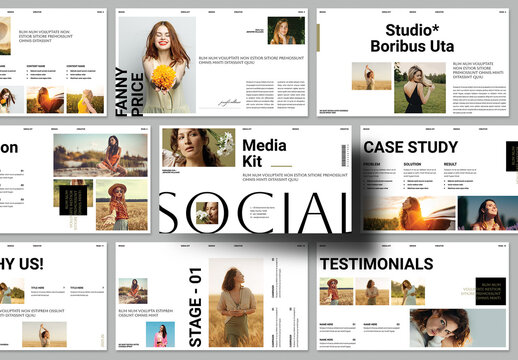518x360 pixels.
Task: Click the black text box on Testimonials slide
Action: click(491, 291)
